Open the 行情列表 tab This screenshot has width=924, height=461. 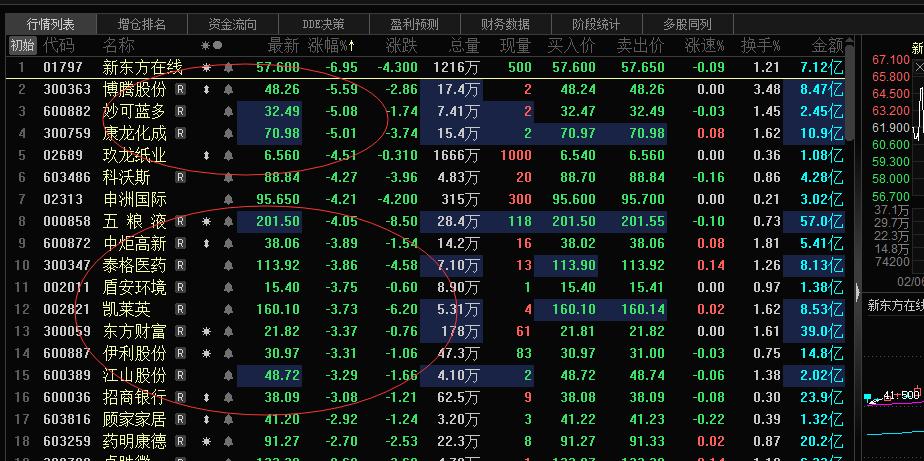pyautogui.click(x=51, y=24)
